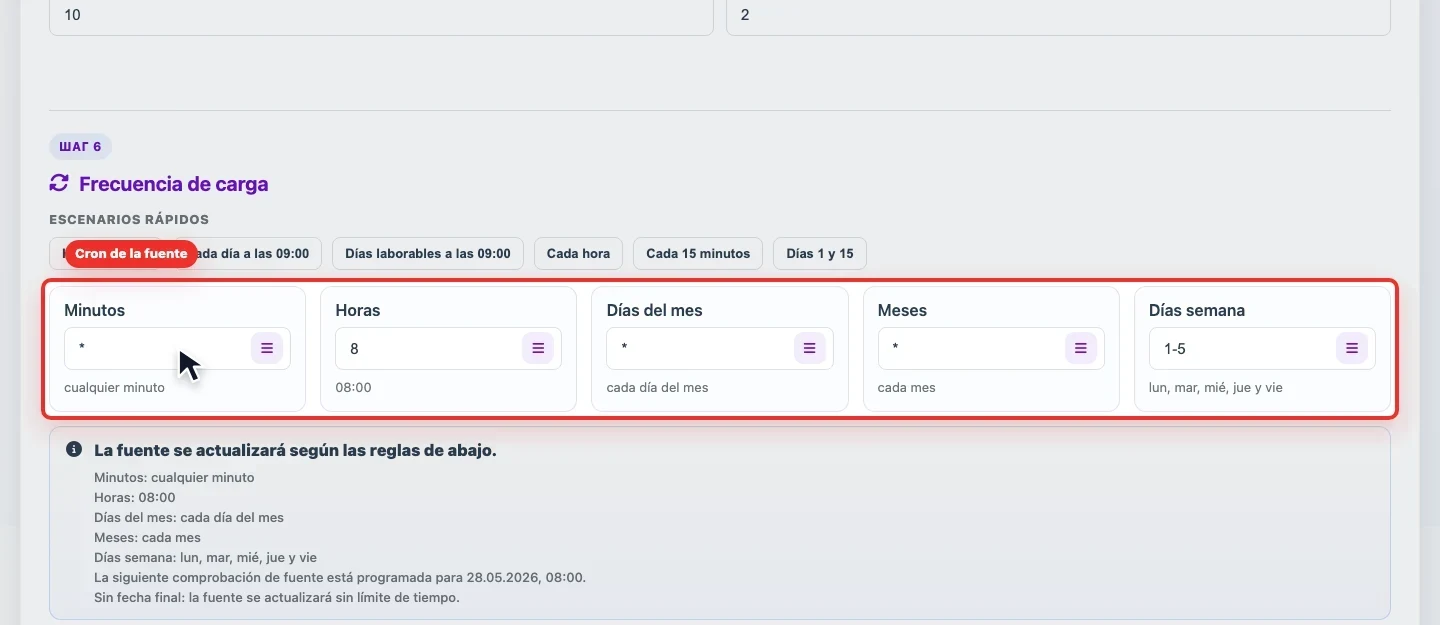Click 'cada día del mes' hint text
The width and height of the screenshot is (1440, 625).
pos(657,387)
